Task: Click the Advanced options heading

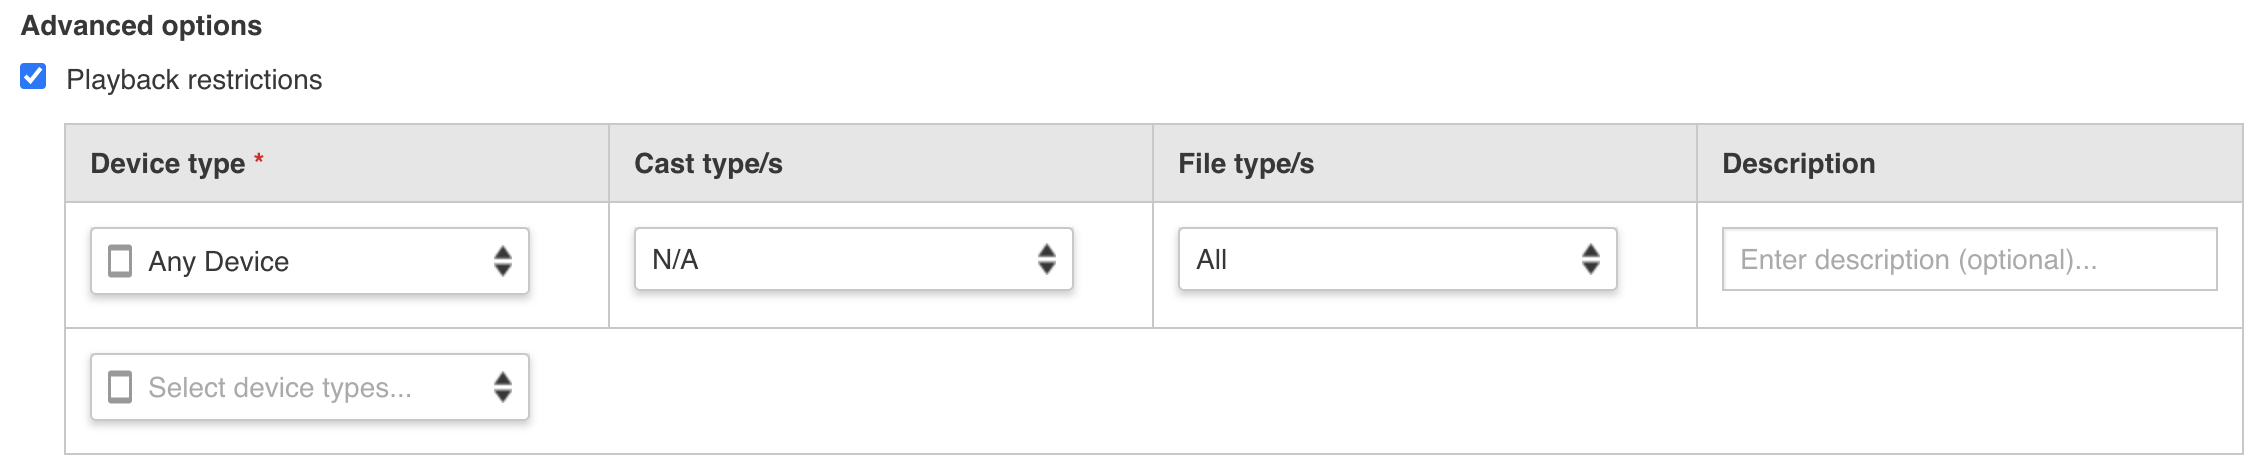Action: (141, 26)
